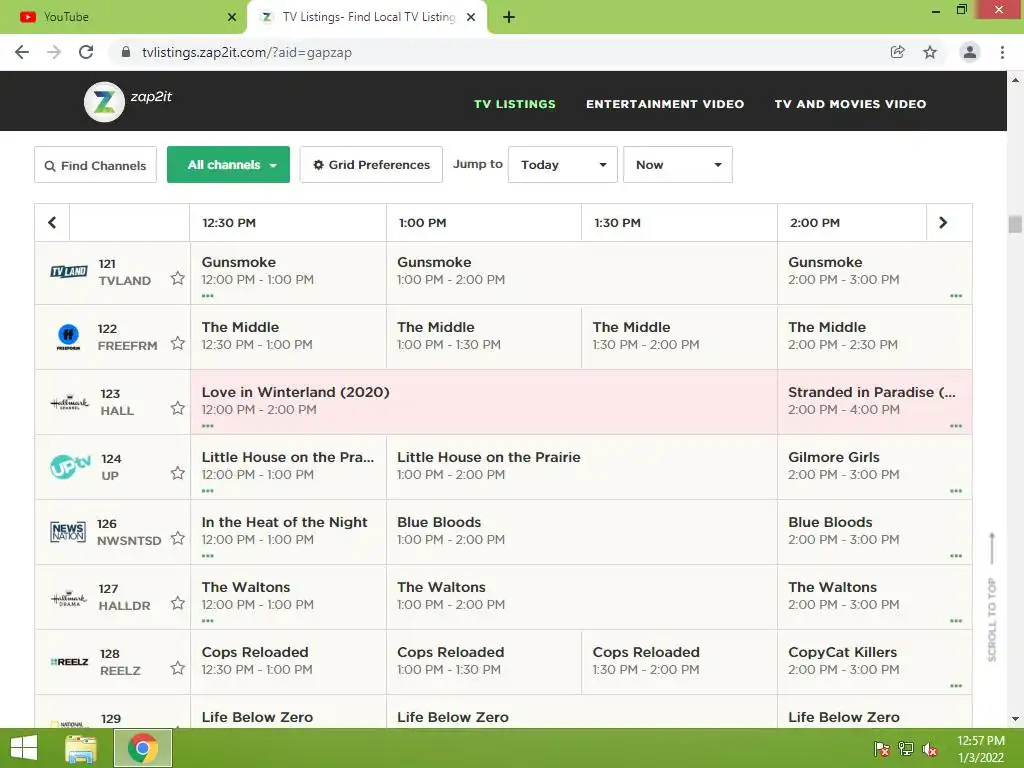This screenshot has height=768, width=1024.
Task: Open Little House on the Prairie 1:00 PM
Action: 582,467
